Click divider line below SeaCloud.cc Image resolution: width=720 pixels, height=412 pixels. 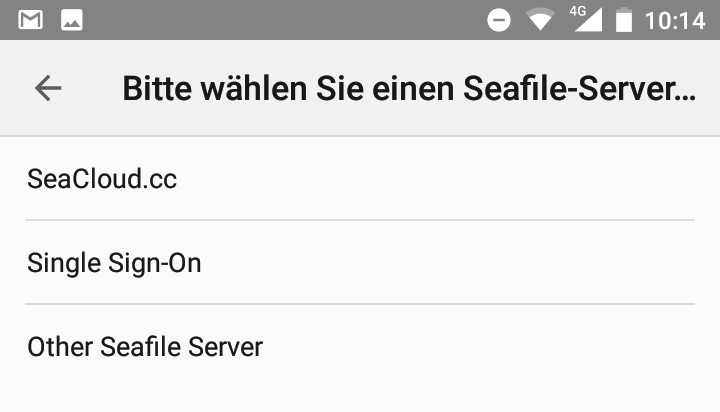(x=360, y=220)
